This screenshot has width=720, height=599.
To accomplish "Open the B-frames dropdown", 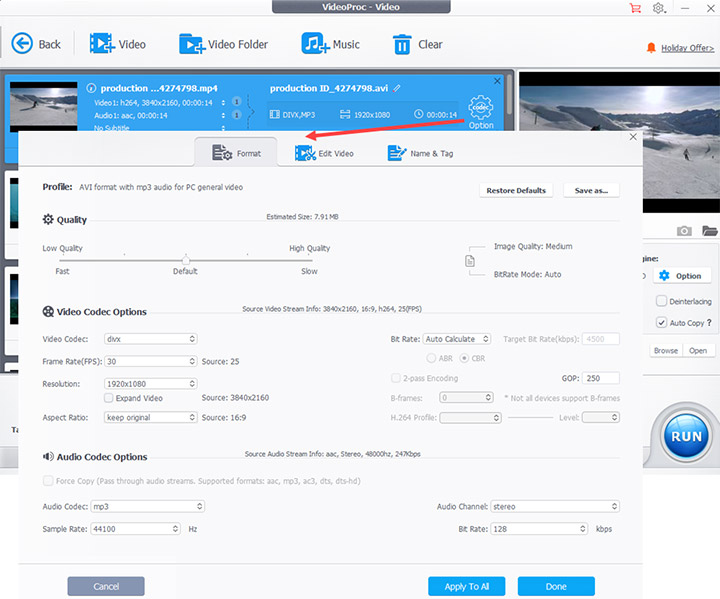I will (466, 397).
